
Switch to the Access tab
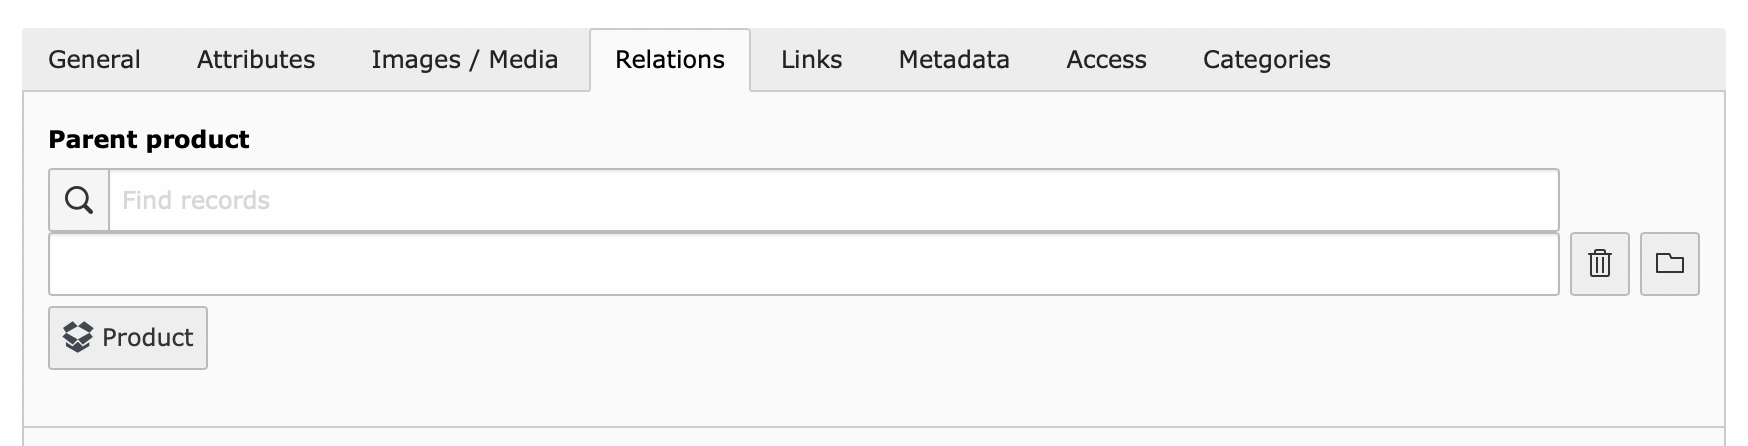[1106, 60]
